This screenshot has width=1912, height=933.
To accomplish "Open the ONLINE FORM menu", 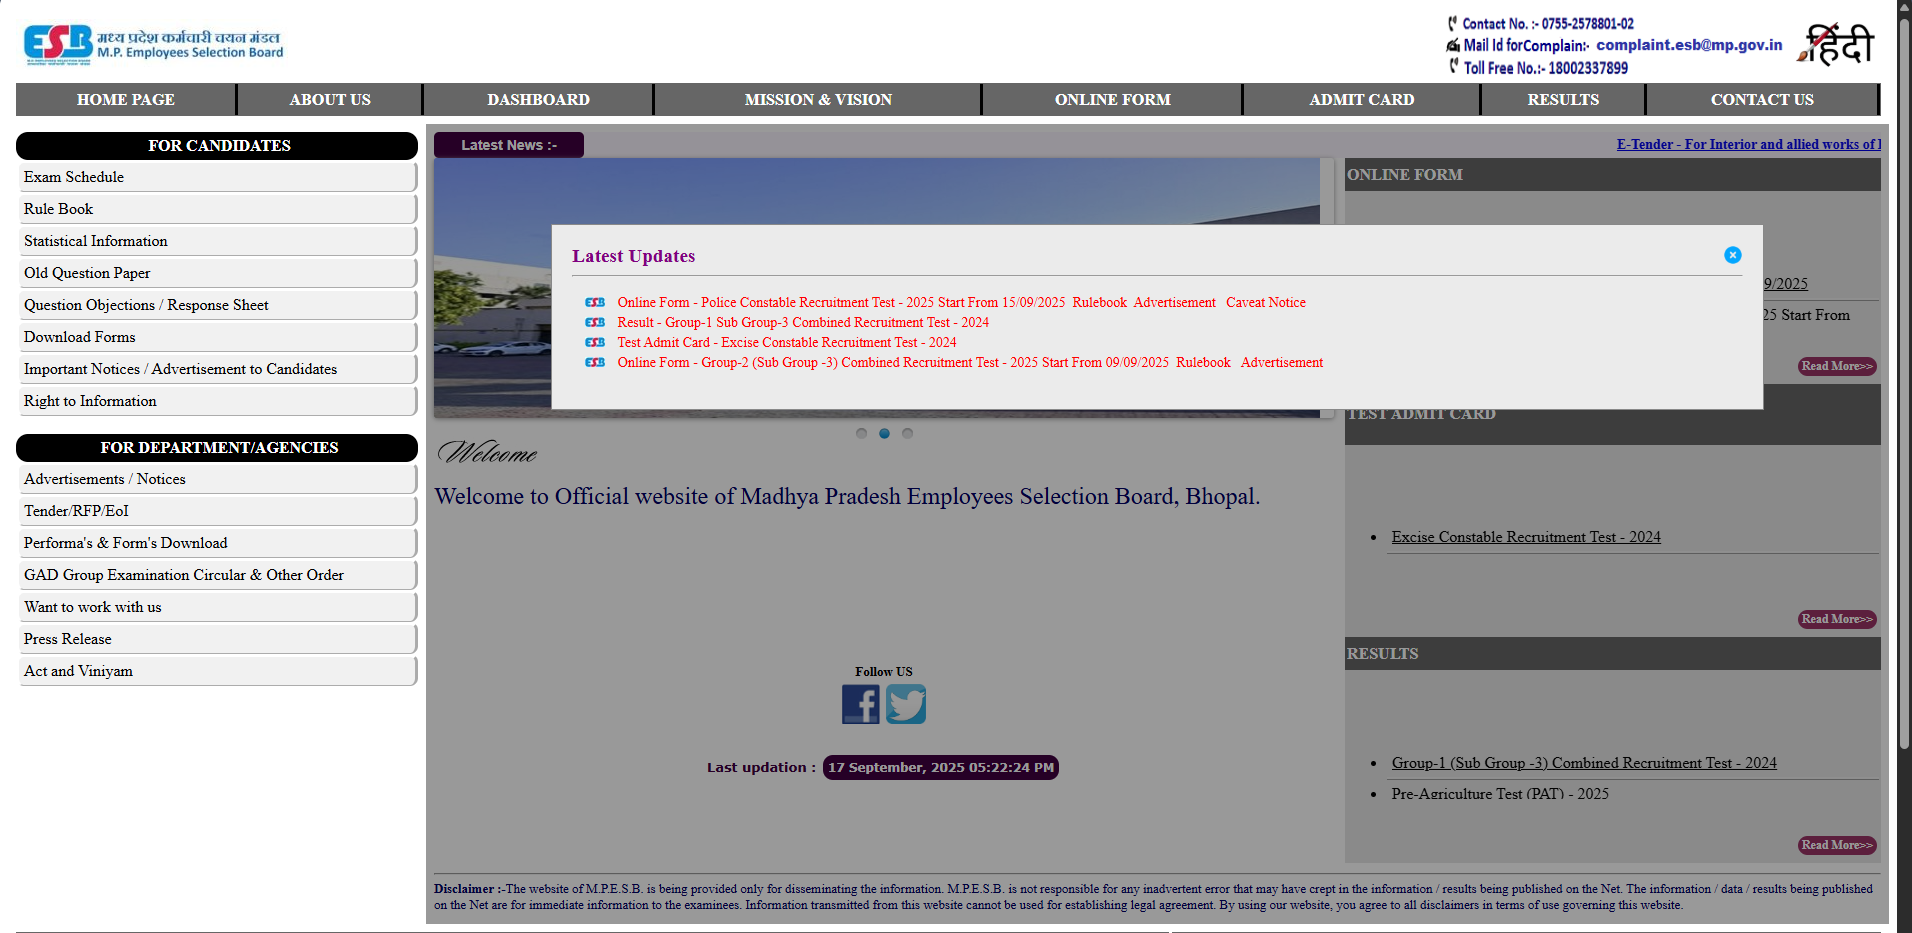I will point(1112,100).
